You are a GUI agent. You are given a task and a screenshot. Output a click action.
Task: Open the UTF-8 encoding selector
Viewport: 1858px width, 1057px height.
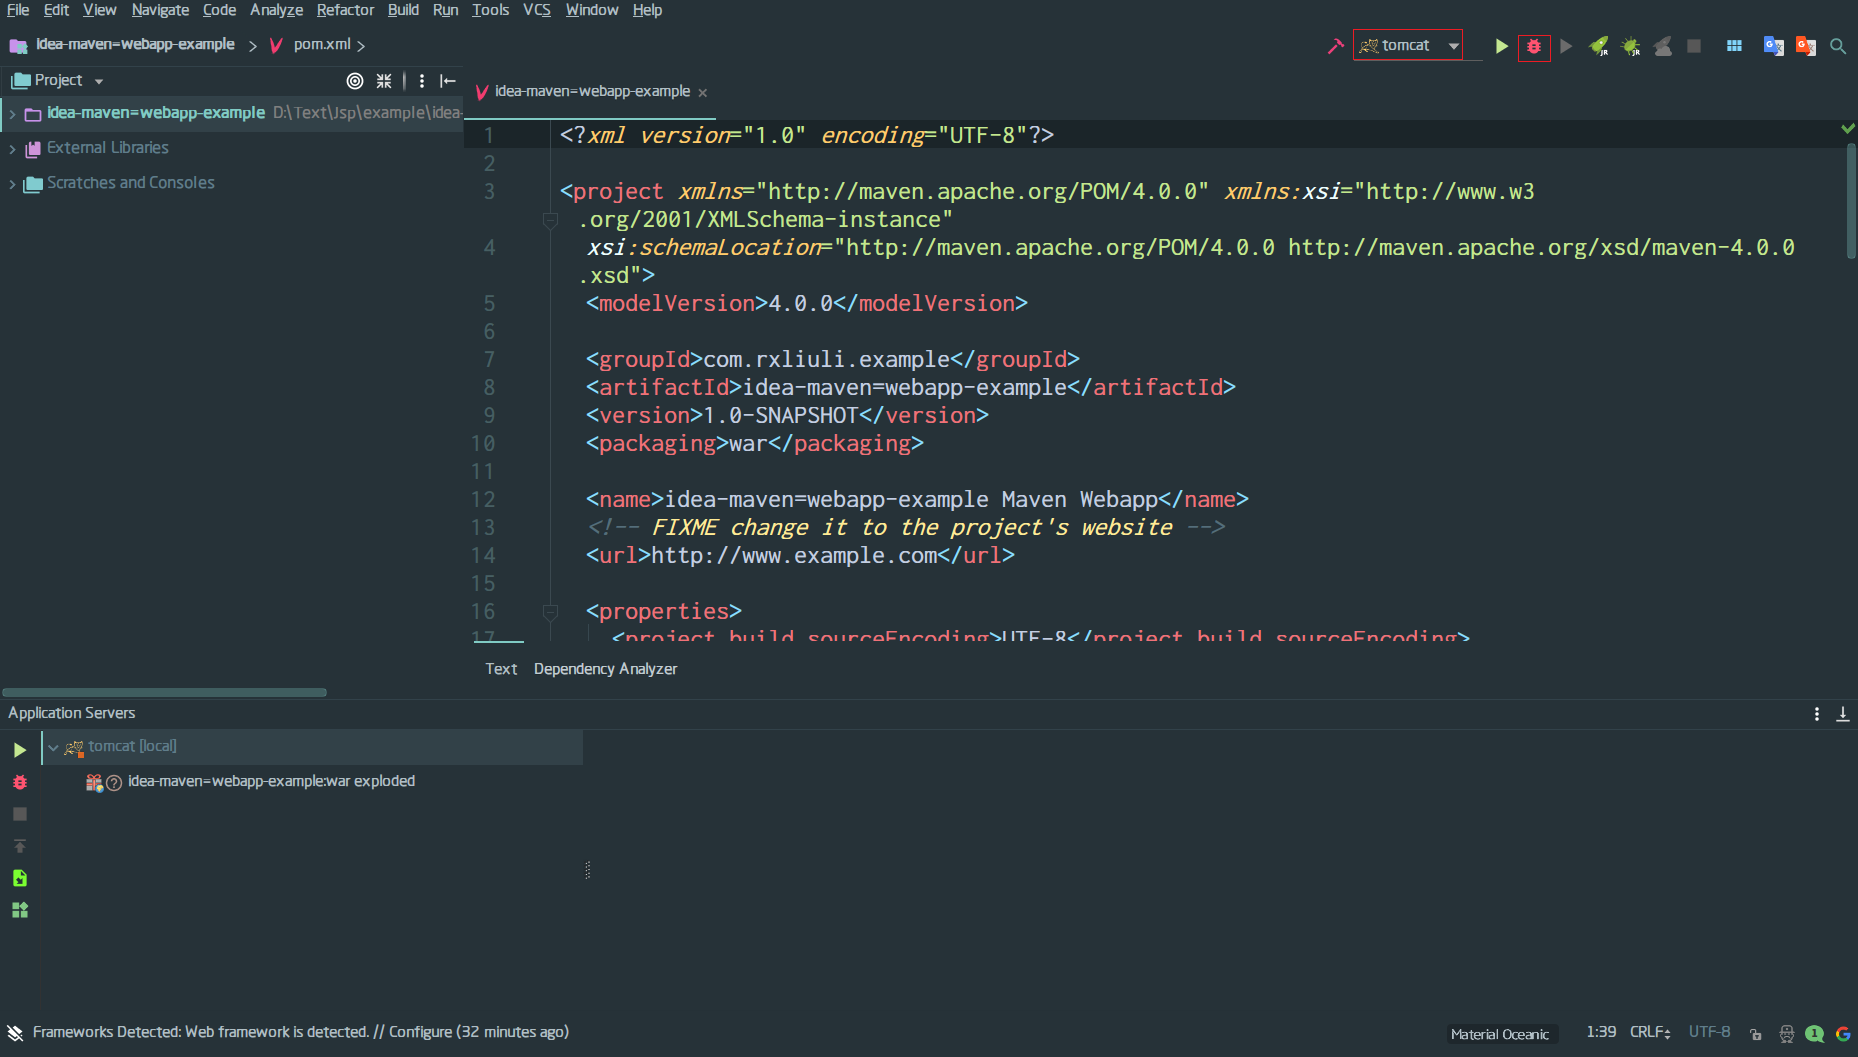pyautogui.click(x=1709, y=1032)
